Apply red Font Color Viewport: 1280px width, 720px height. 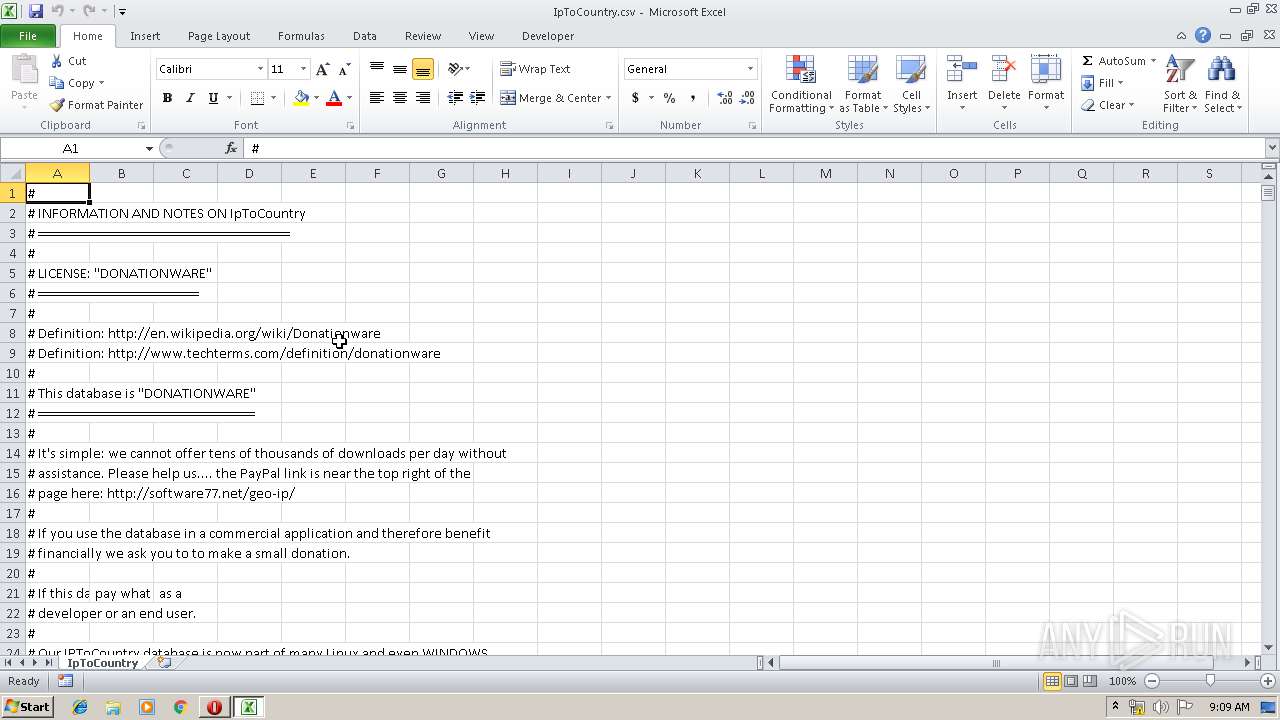[334, 98]
